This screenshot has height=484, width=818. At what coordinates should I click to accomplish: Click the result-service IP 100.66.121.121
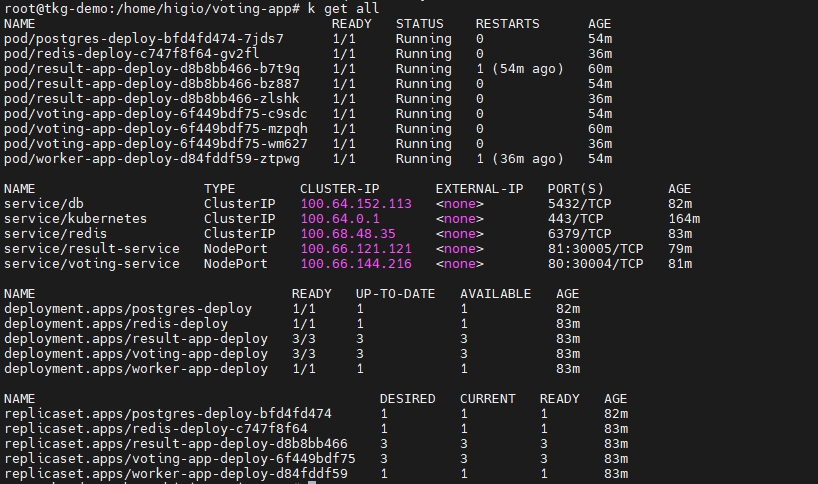[356, 248]
